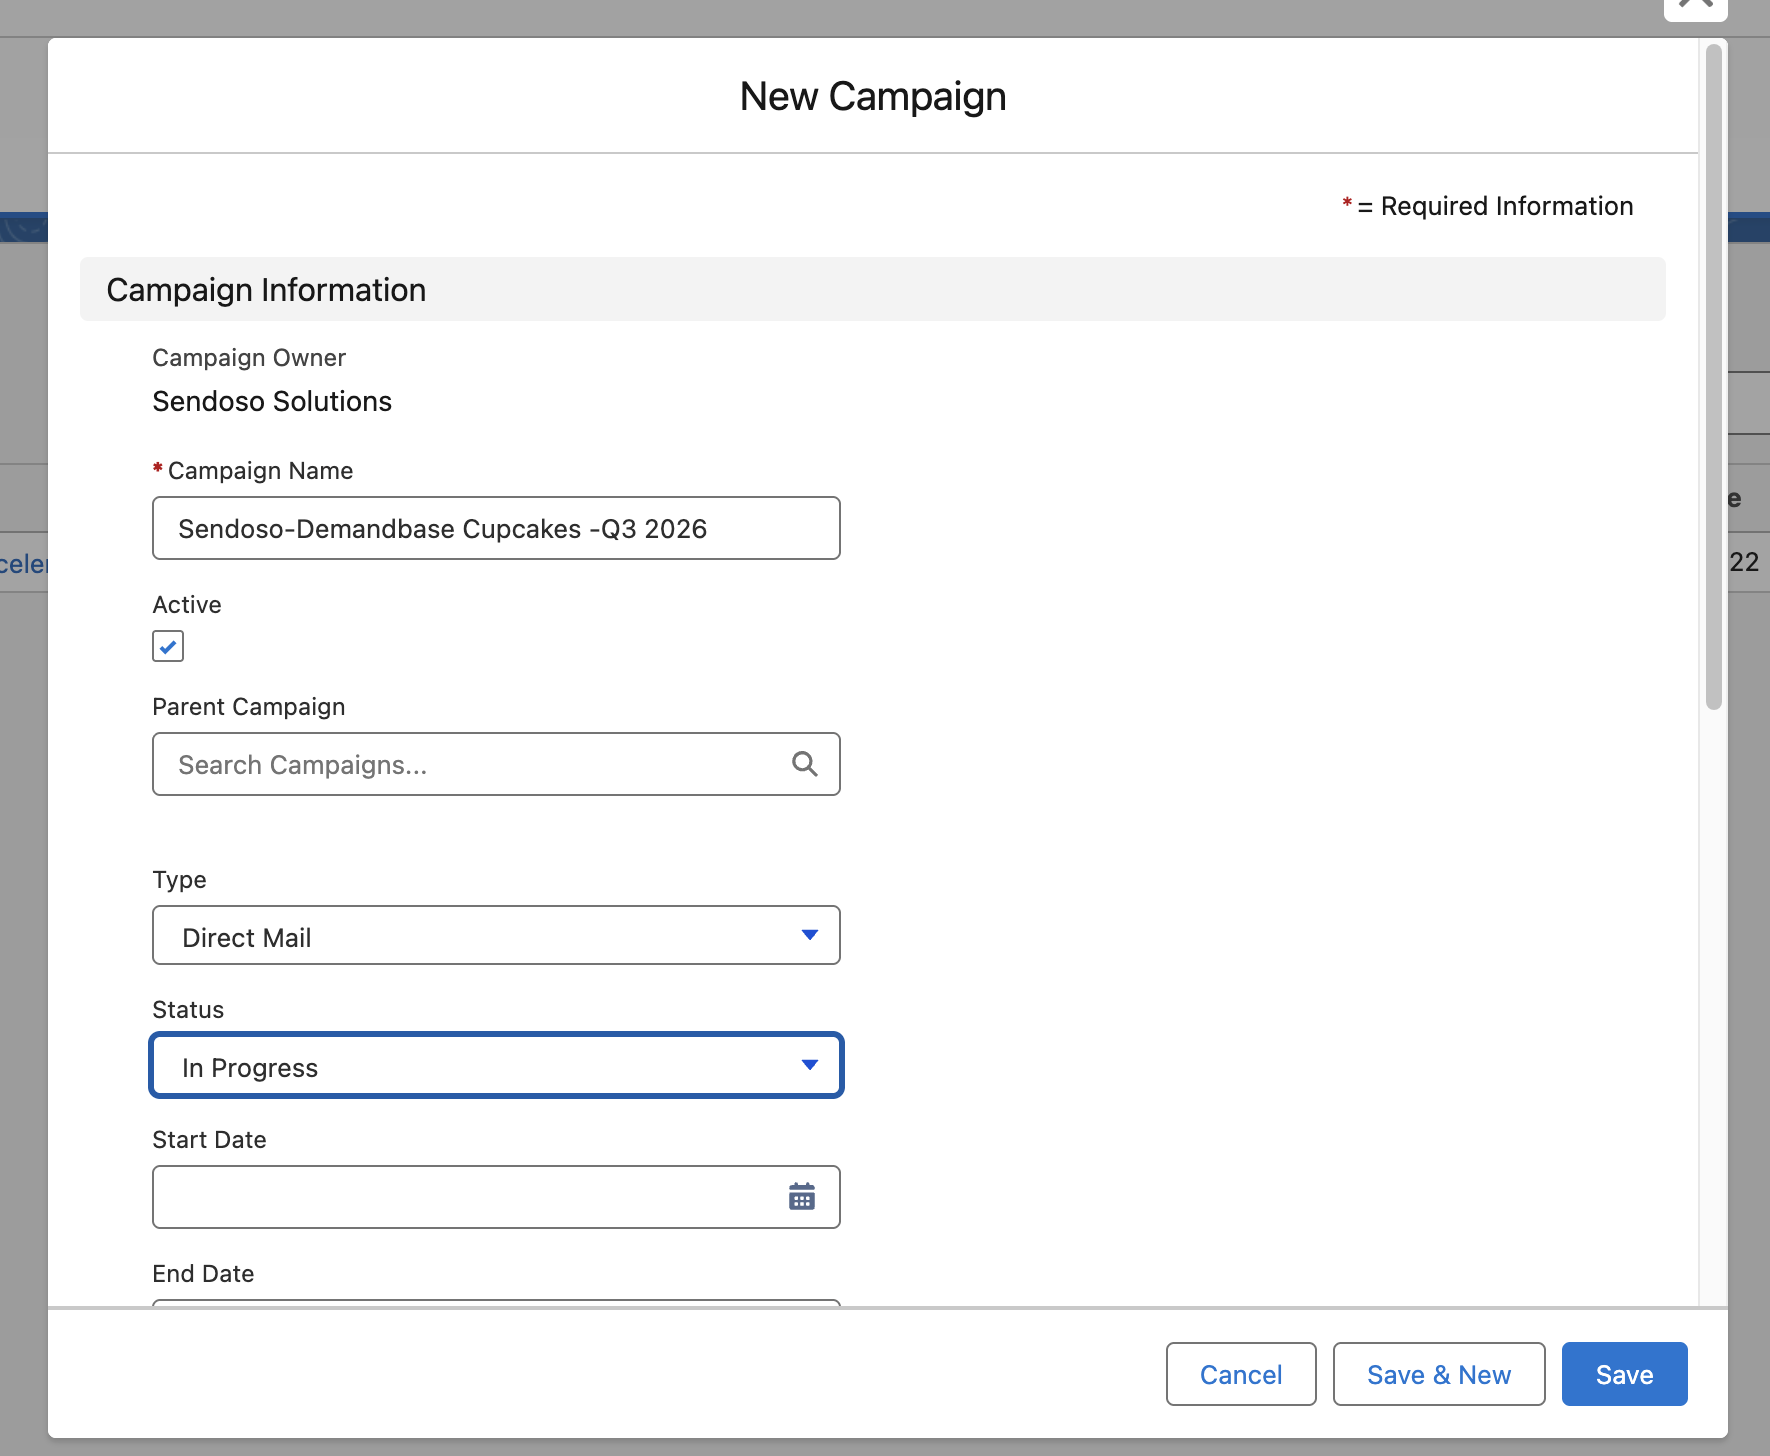The image size is (1770, 1456).
Task: Open the Start Date calendar picker icon
Action: [x=802, y=1196]
